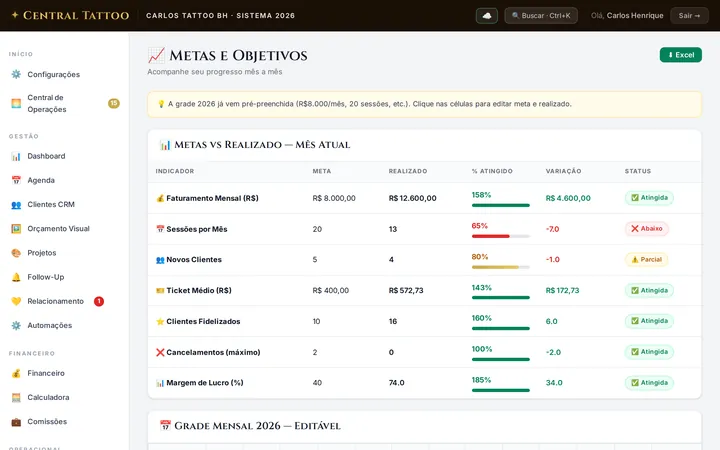
Task: Click the red 1 badge on Relacionamento
Action: (x=99, y=301)
